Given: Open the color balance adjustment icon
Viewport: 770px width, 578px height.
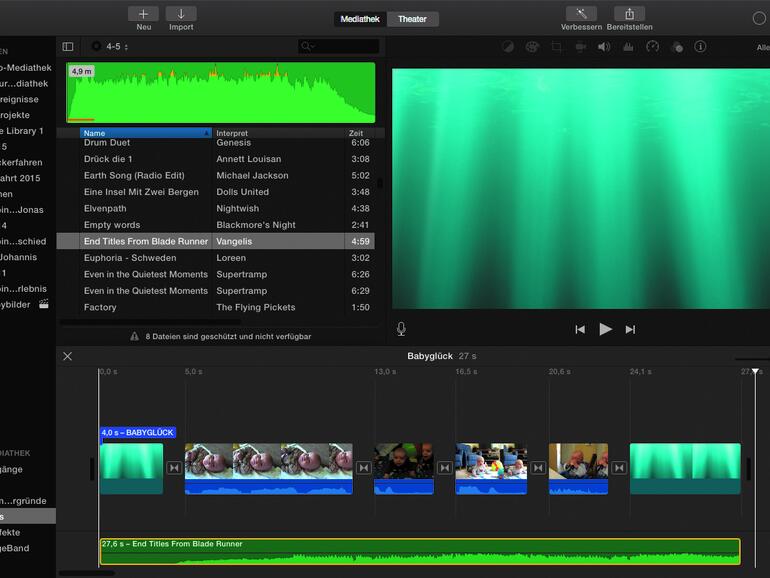Looking at the screenshot, I should pyautogui.click(x=508, y=47).
